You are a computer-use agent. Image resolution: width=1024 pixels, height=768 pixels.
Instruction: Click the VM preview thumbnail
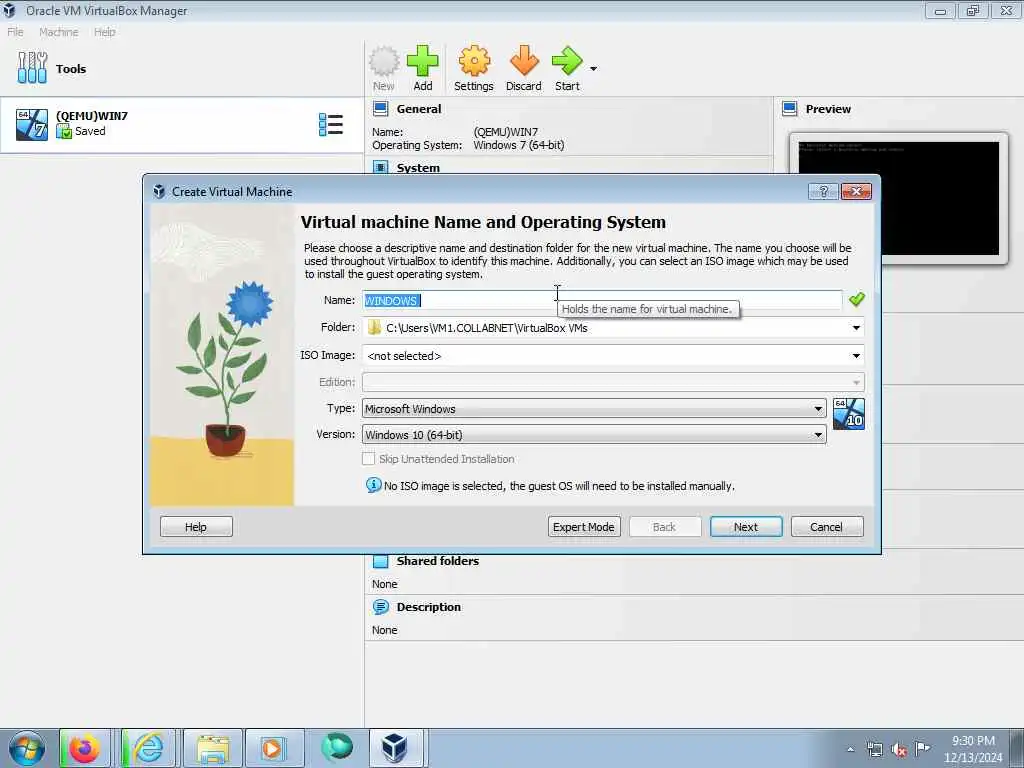coord(899,198)
